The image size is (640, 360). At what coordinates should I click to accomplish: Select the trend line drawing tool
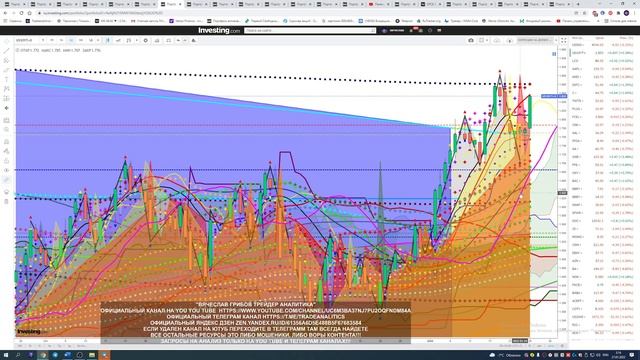click(6, 51)
